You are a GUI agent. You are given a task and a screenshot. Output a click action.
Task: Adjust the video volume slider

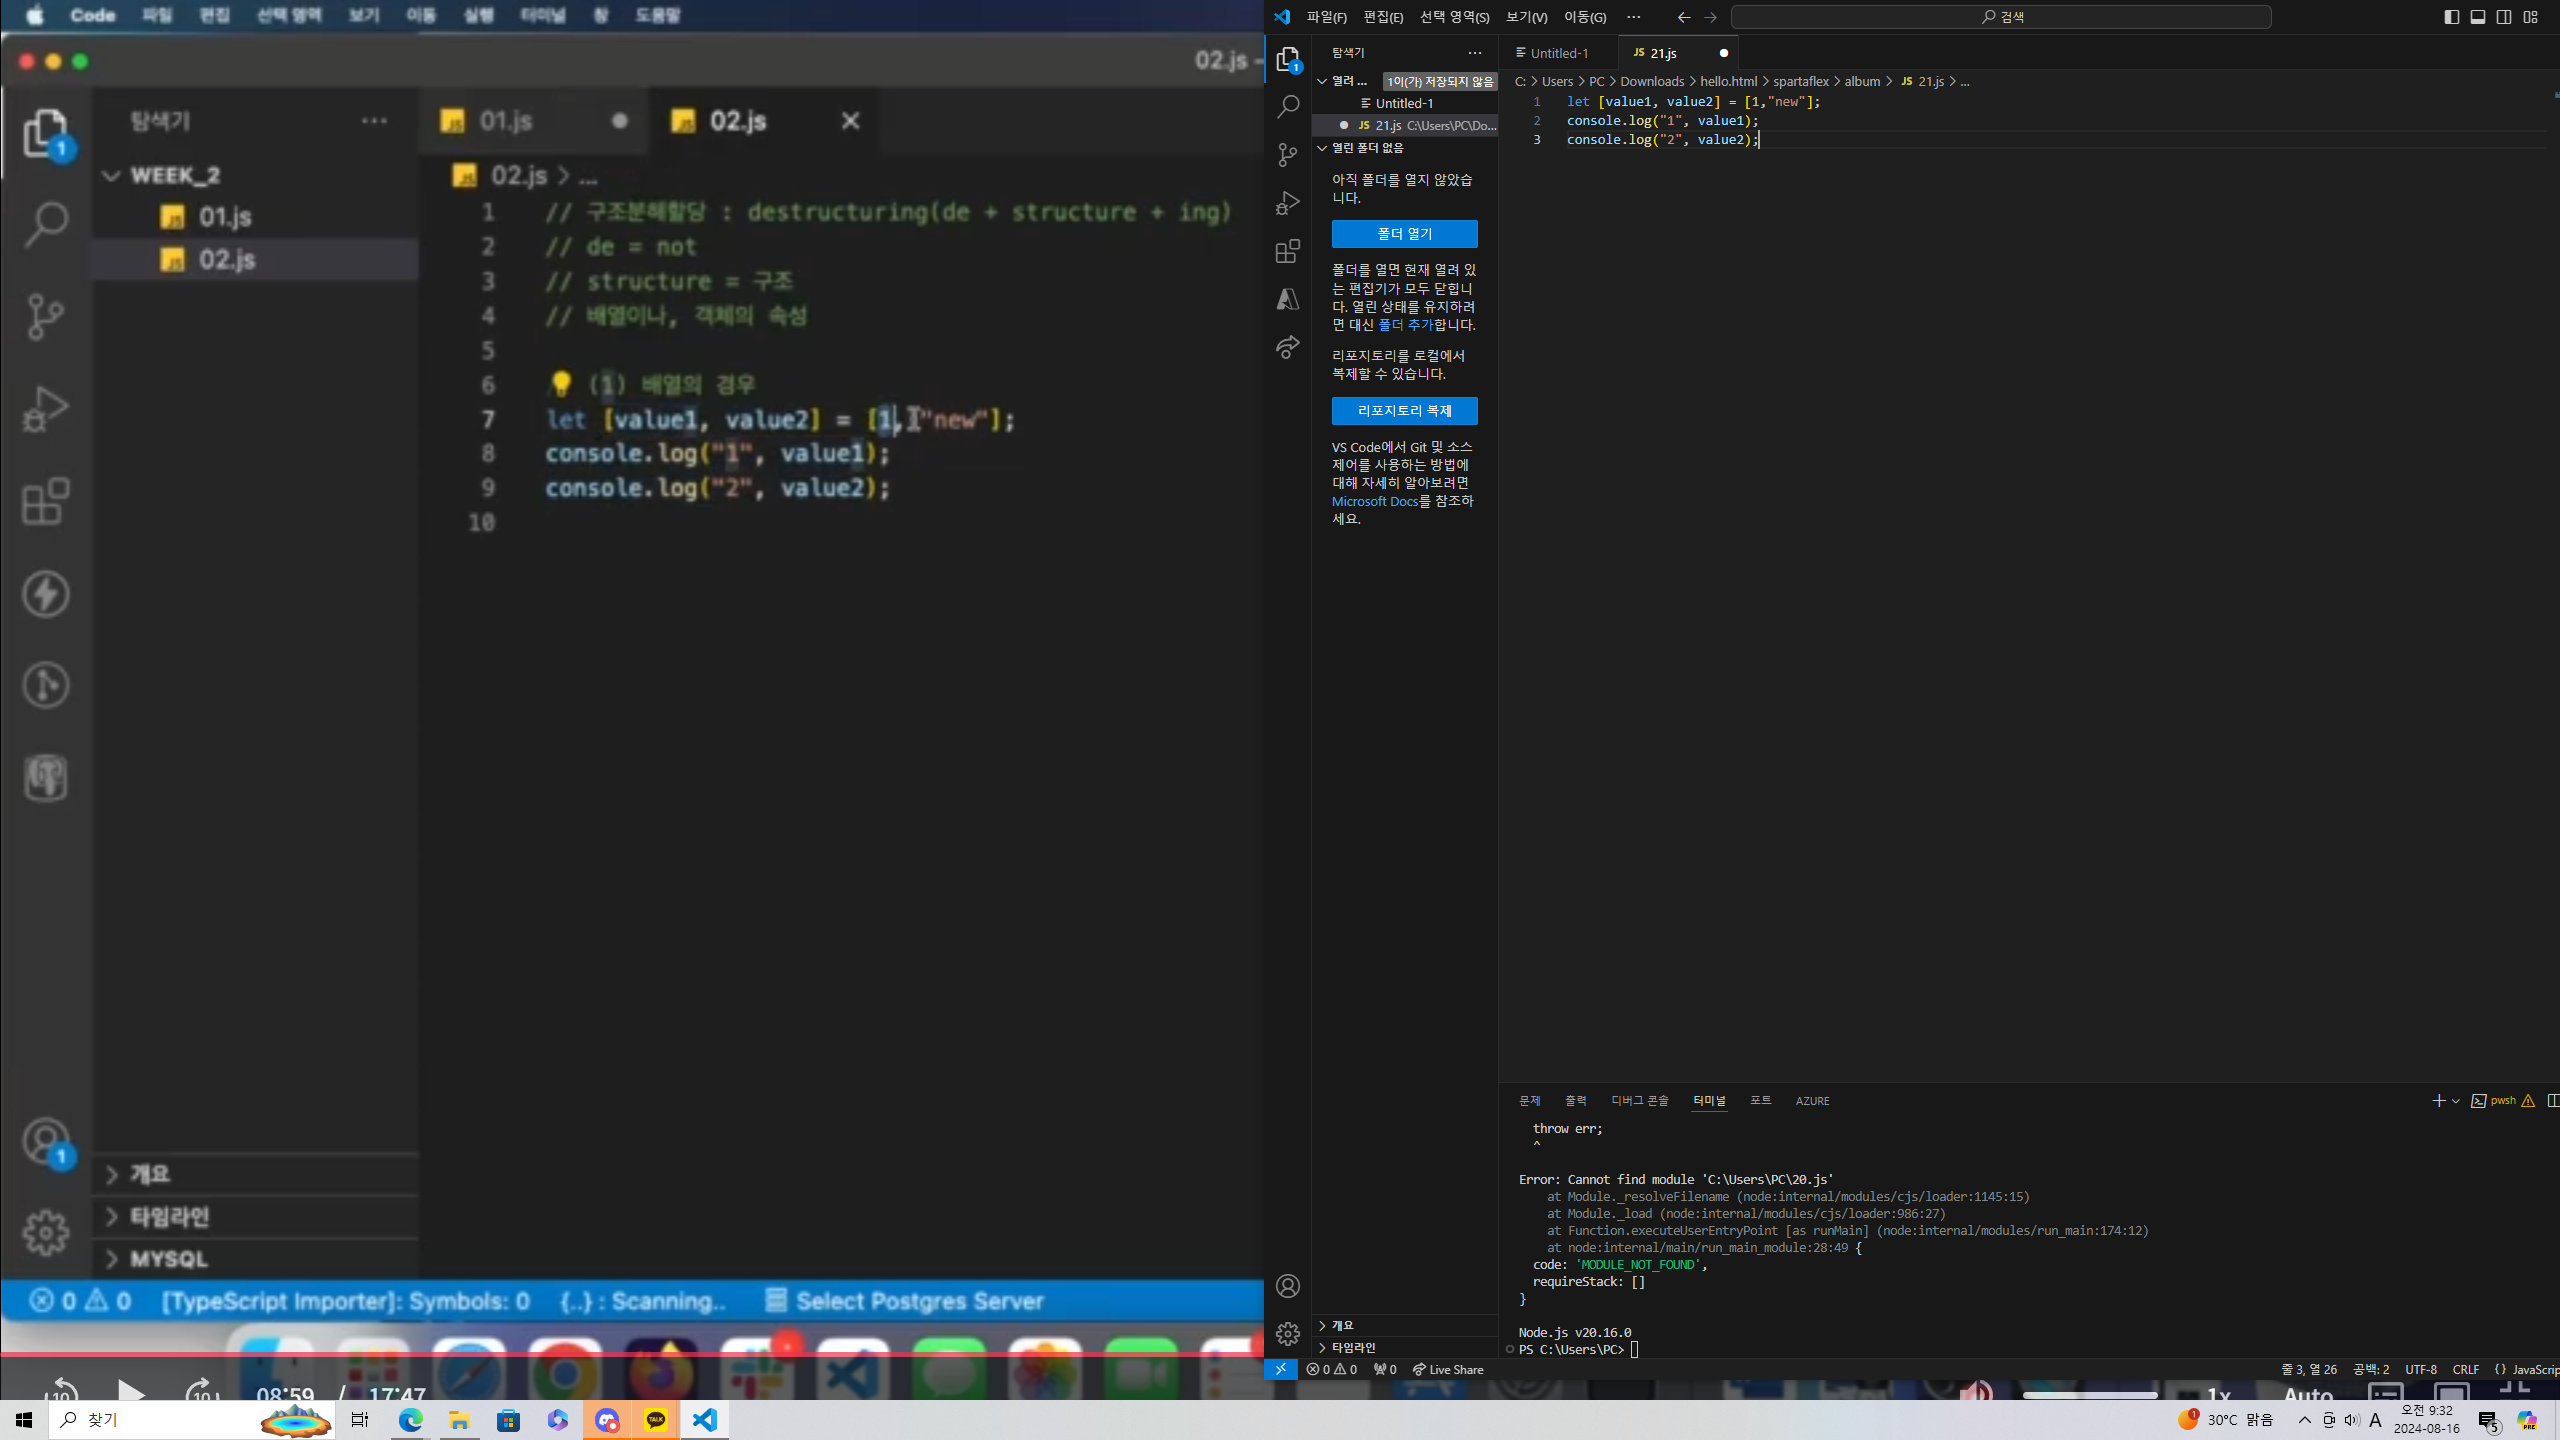pyautogui.click(x=2090, y=1395)
